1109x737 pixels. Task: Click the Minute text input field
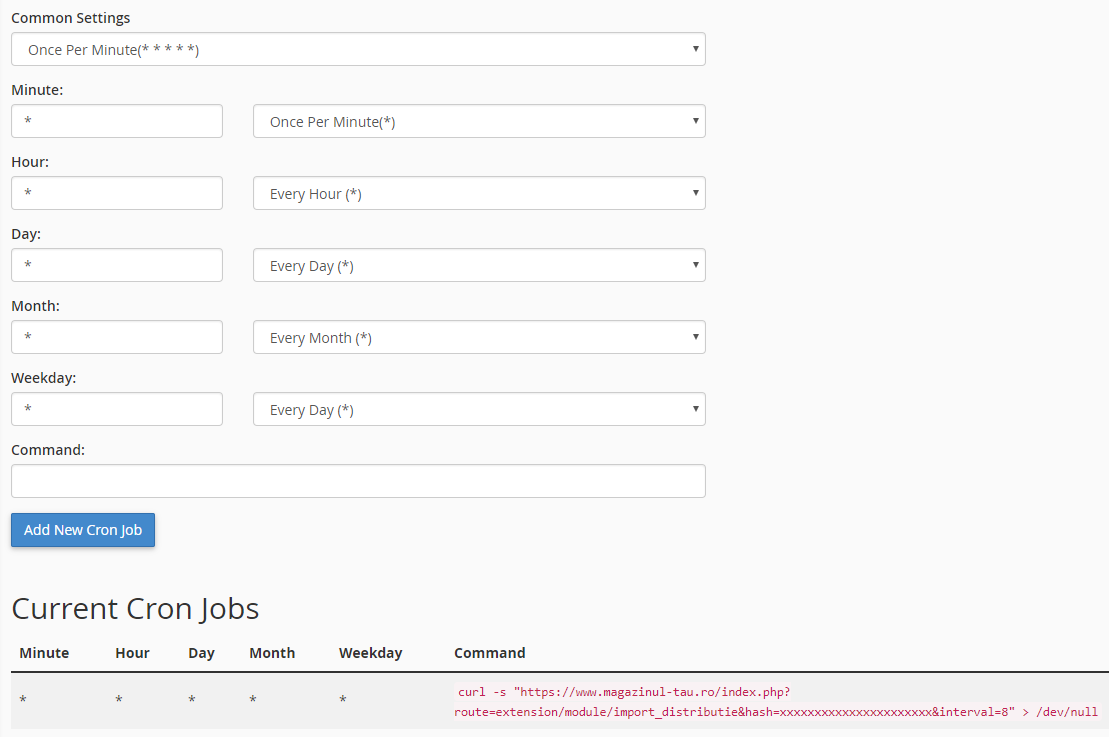pyautogui.click(x=117, y=121)
